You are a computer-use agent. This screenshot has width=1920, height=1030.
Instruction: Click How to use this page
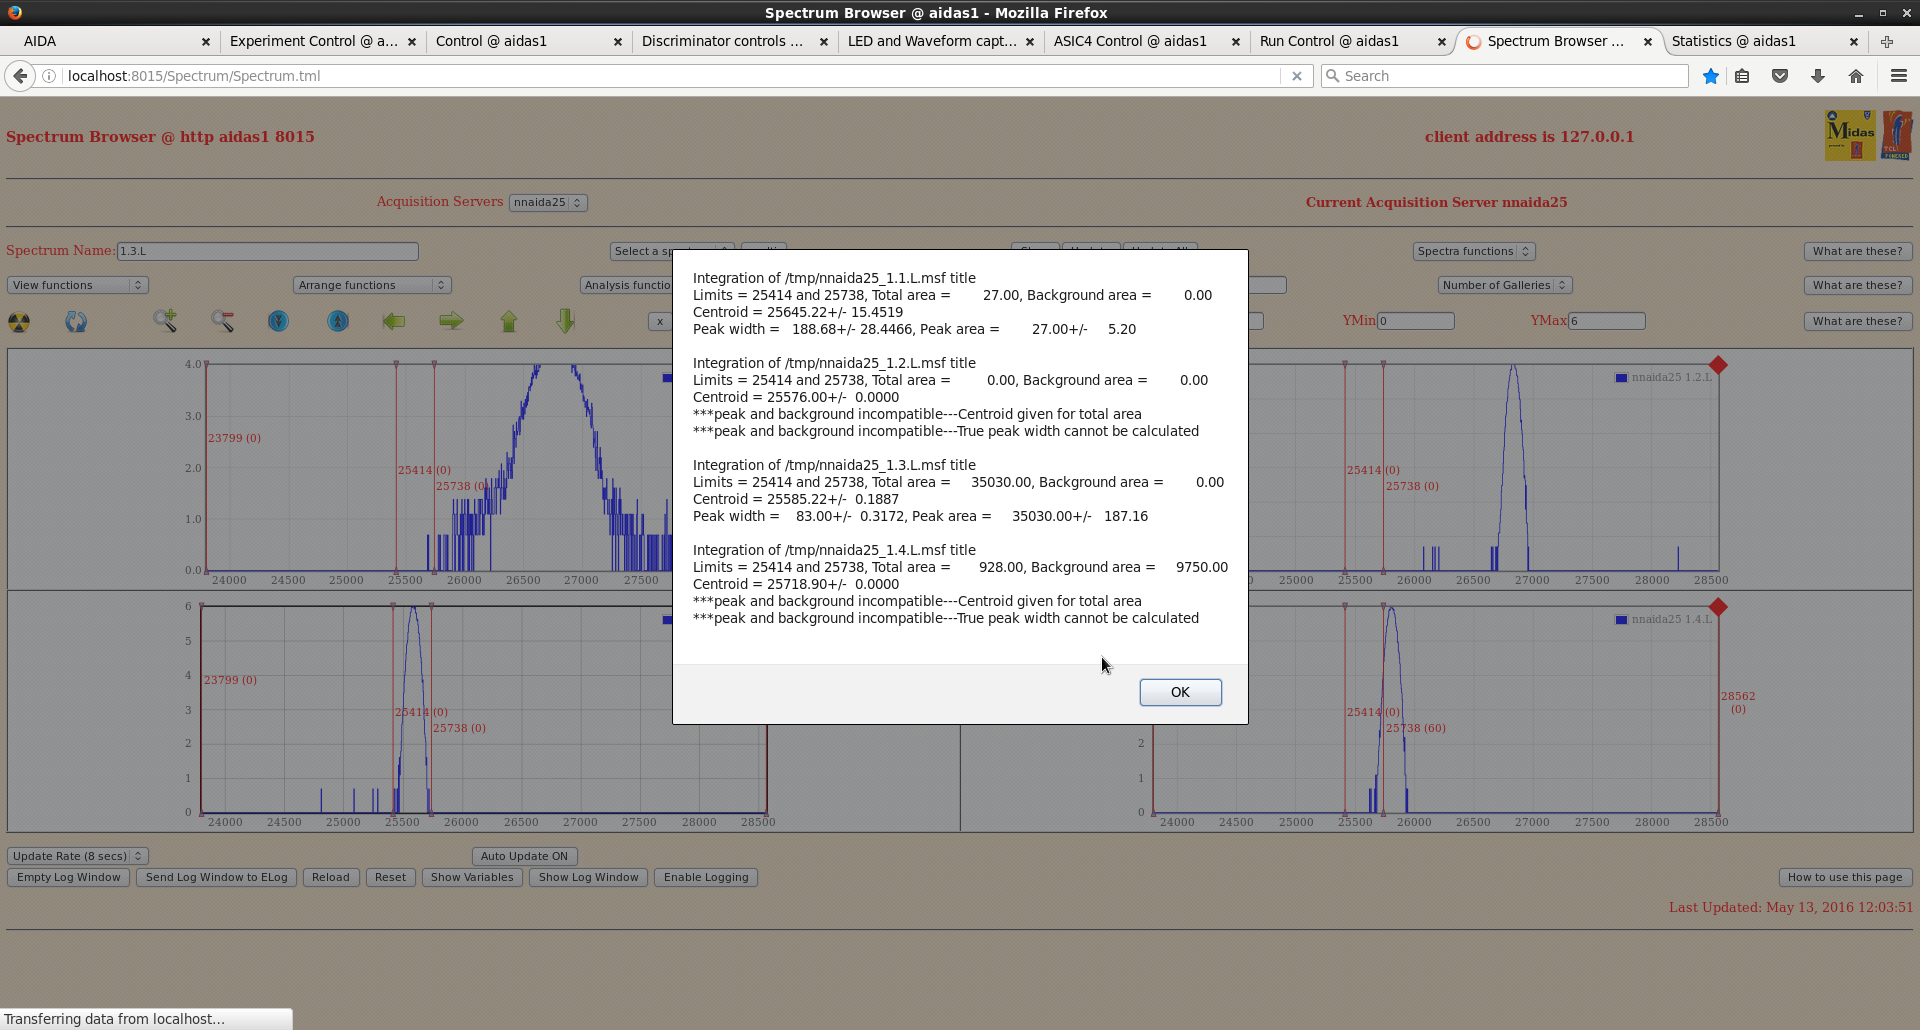point(1845,877)
